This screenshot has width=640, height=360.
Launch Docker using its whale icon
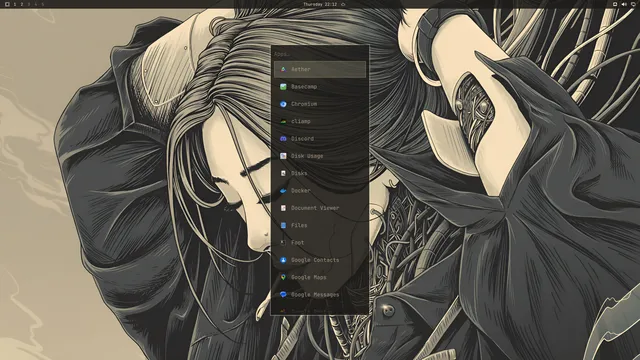click(283, 191)
